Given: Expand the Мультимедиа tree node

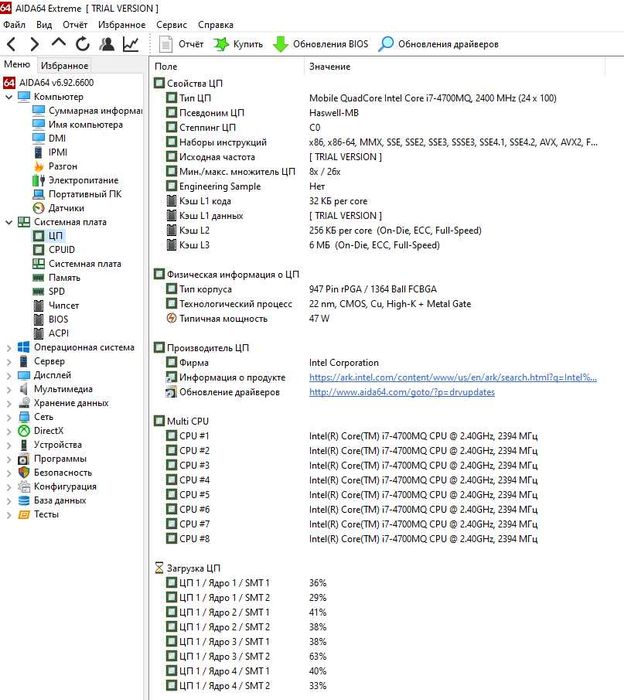Looking at the screenshot, I should pos(8,390).
